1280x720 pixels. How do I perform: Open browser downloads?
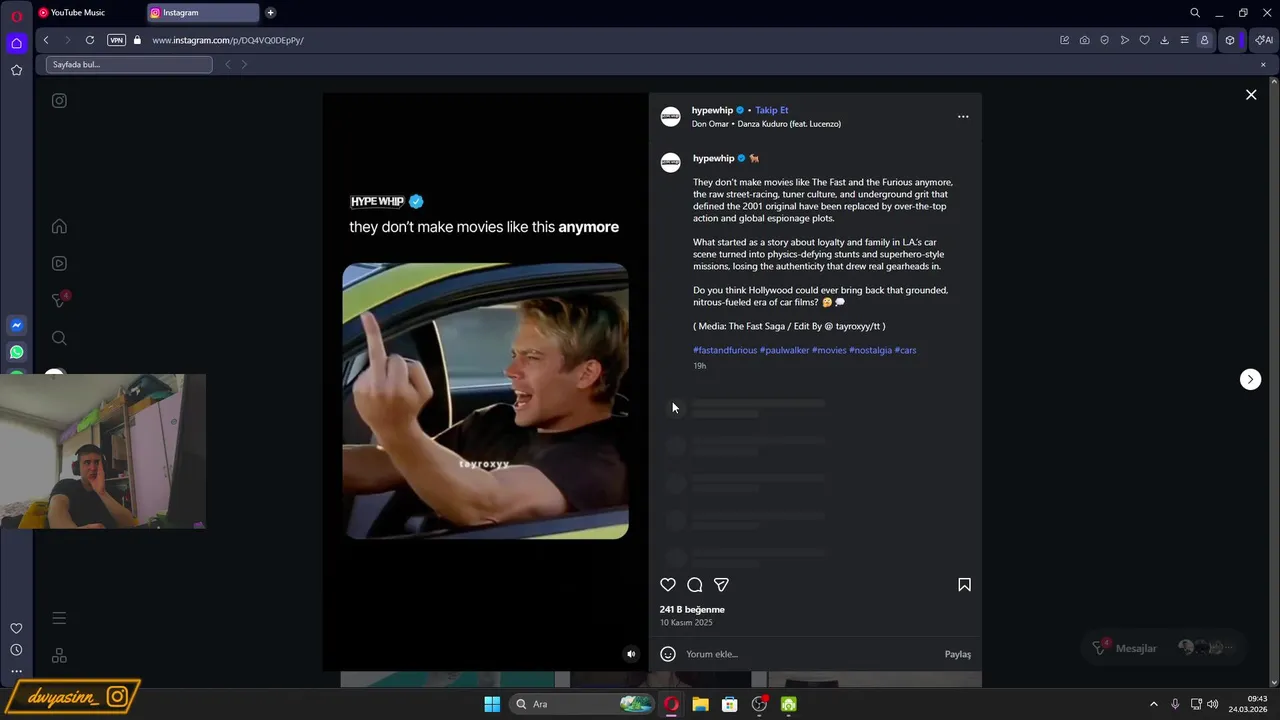pyautogui.click(x=1165, y=40)
